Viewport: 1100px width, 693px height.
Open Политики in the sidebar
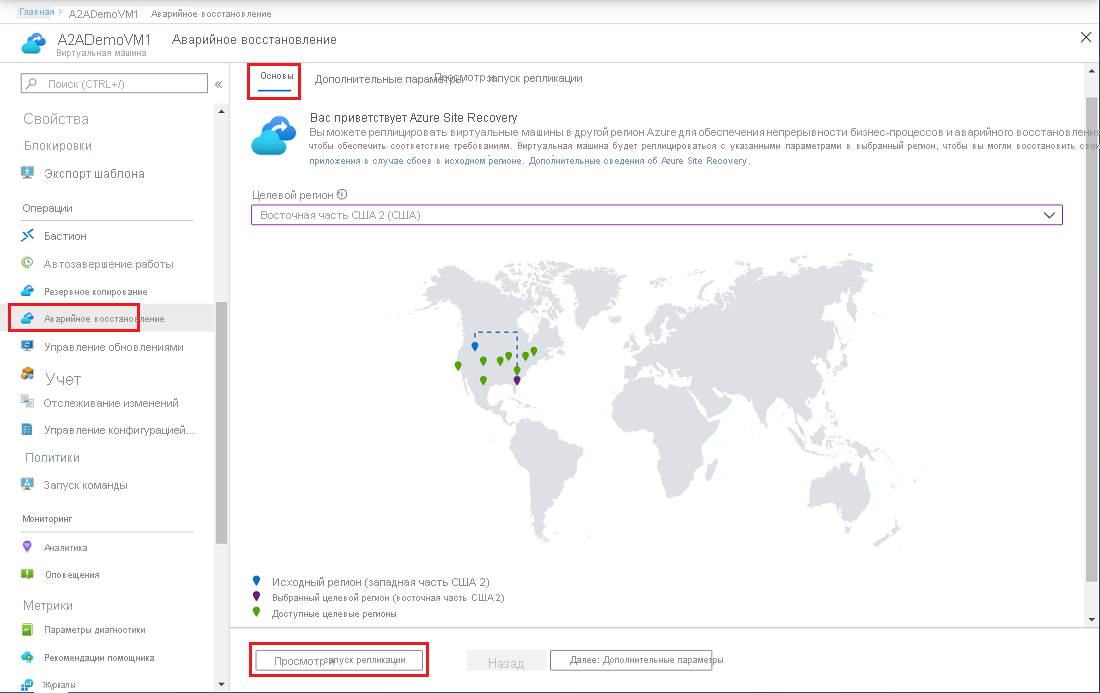(53, 457)
